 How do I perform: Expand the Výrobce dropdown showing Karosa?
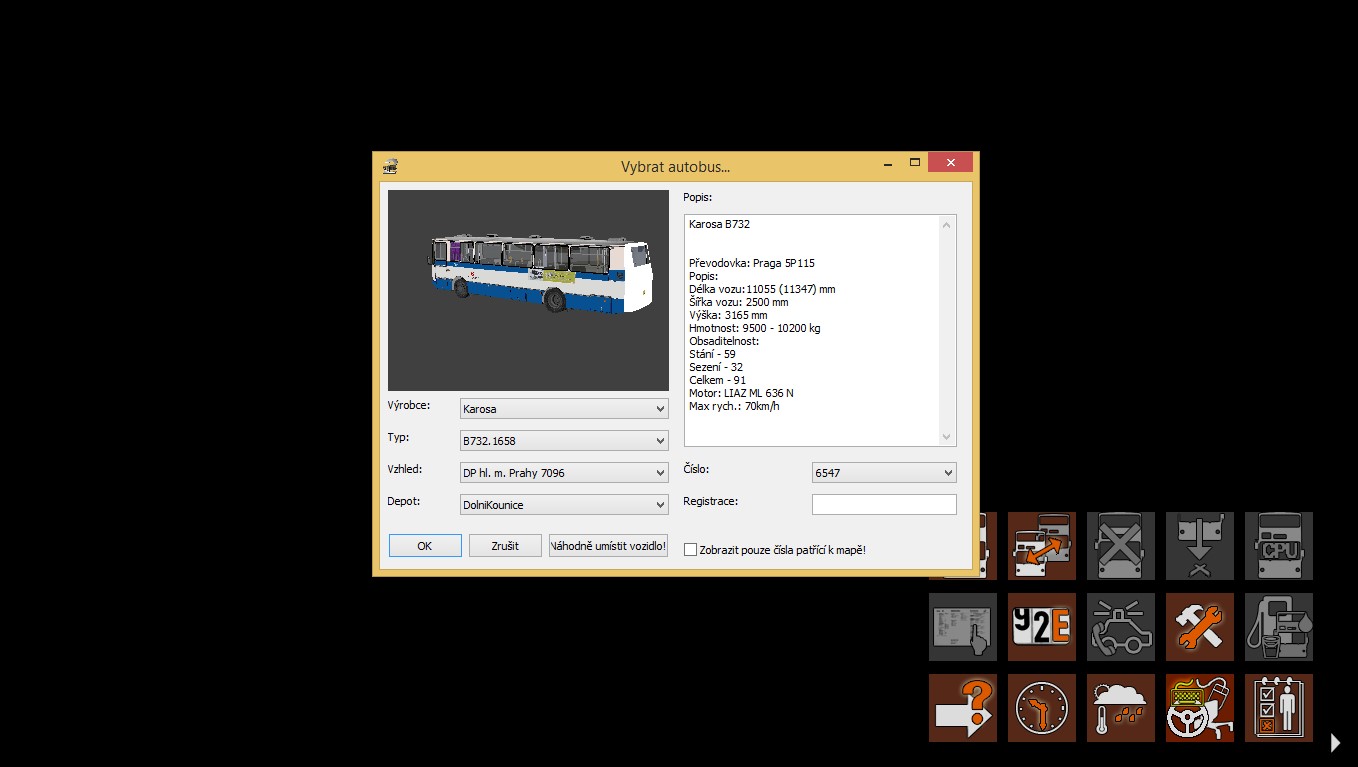pos(564,409)
